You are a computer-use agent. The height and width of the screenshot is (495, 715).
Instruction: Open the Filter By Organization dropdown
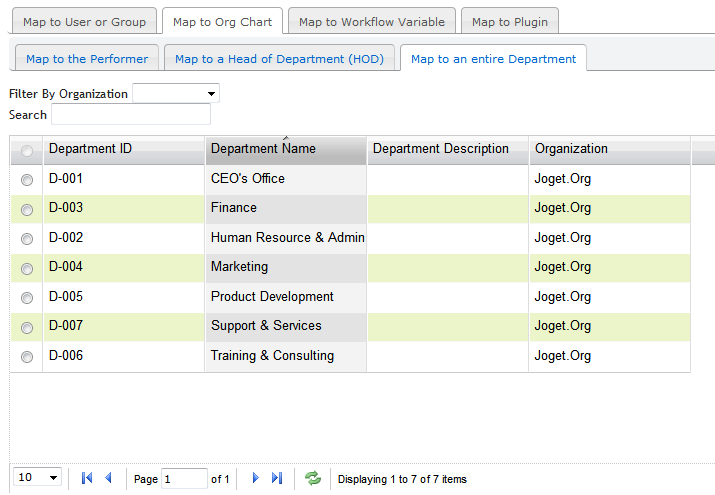176,94
